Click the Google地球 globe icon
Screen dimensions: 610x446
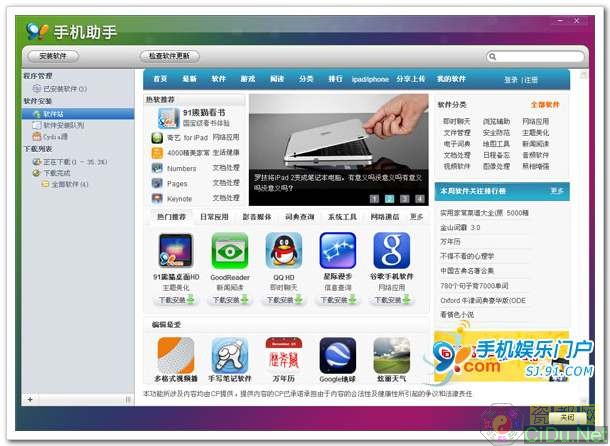click(x=337, y=355)
